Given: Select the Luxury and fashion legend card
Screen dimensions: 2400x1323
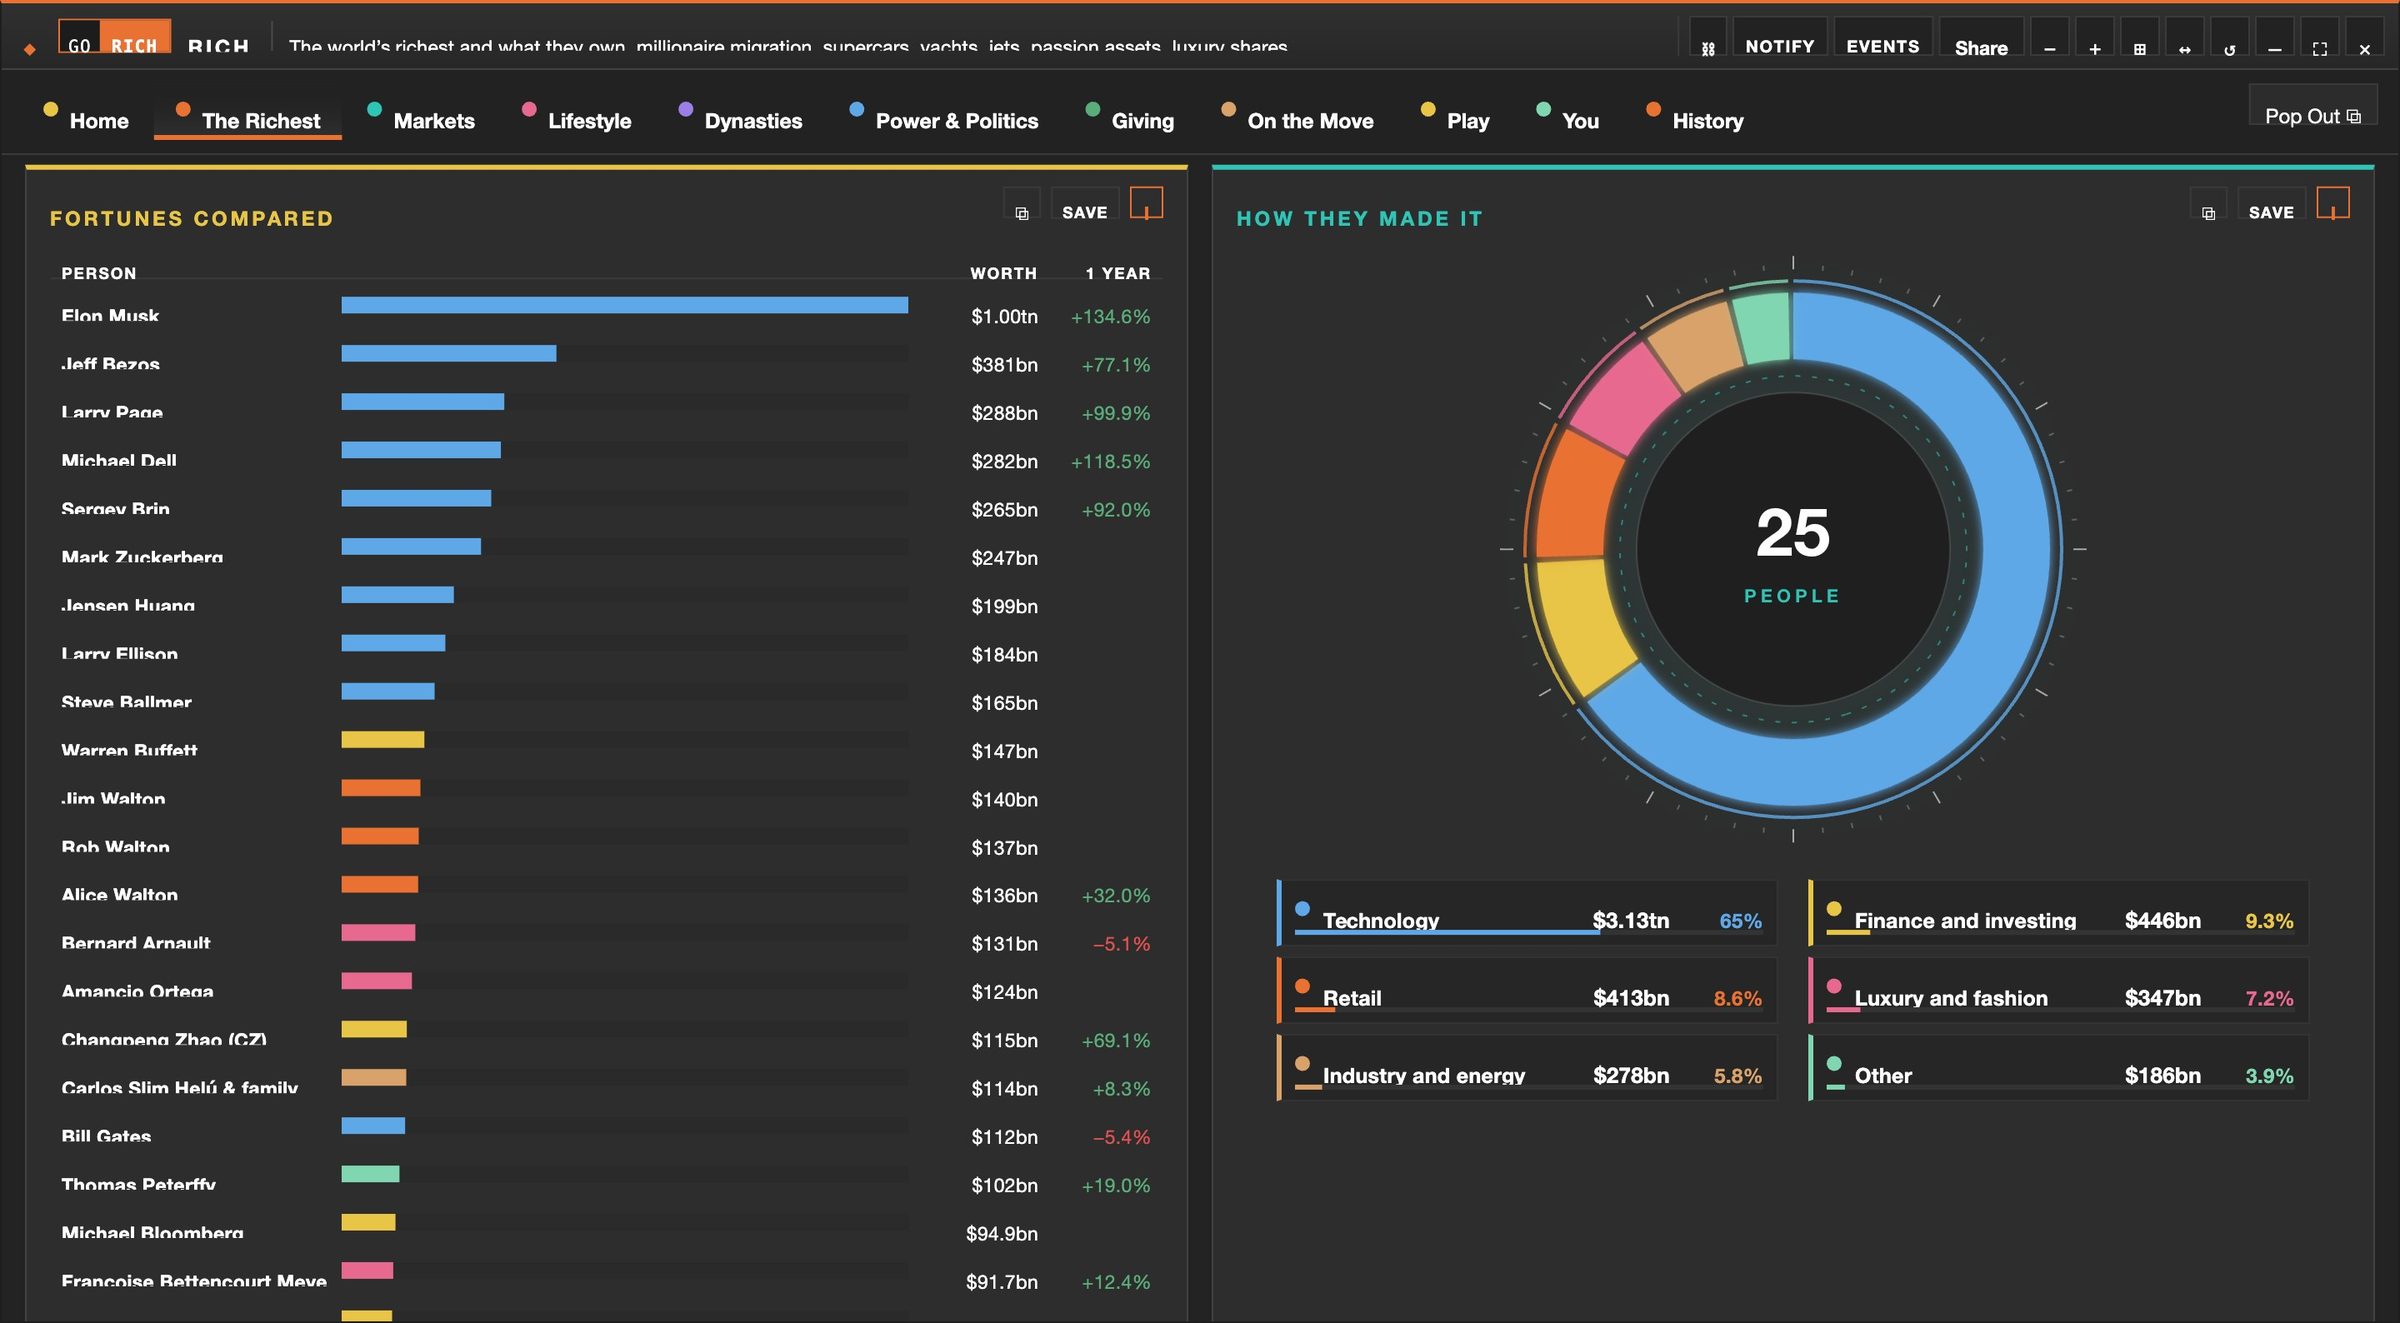Looking at the screenshot, I should pyautogui.click(x=2058, y=990).
